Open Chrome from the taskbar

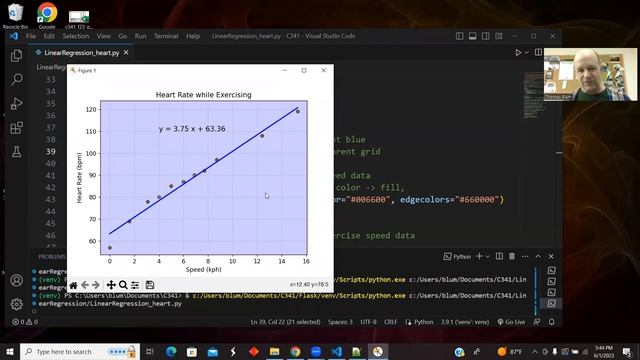click(x=295, y=351)
